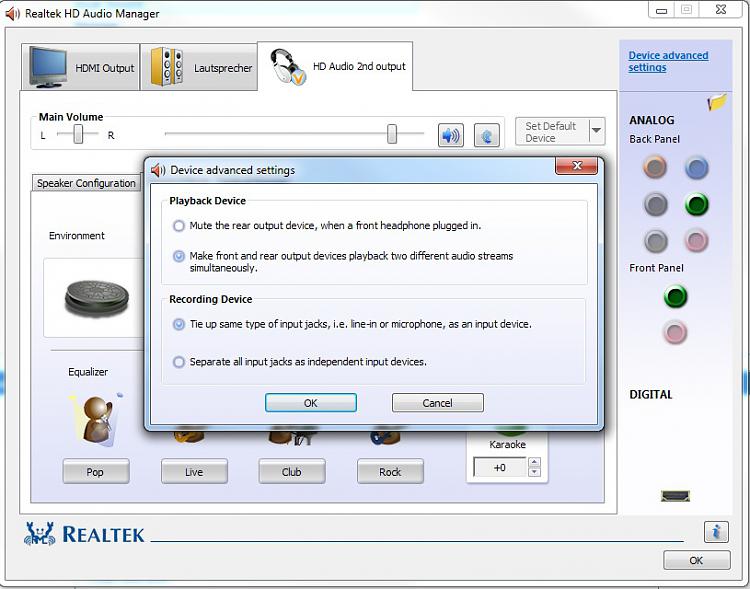The height and width of the screenshot is (589, 750).
Task: Select Mute the rear output device option
Action: click(x=179, y=225)
